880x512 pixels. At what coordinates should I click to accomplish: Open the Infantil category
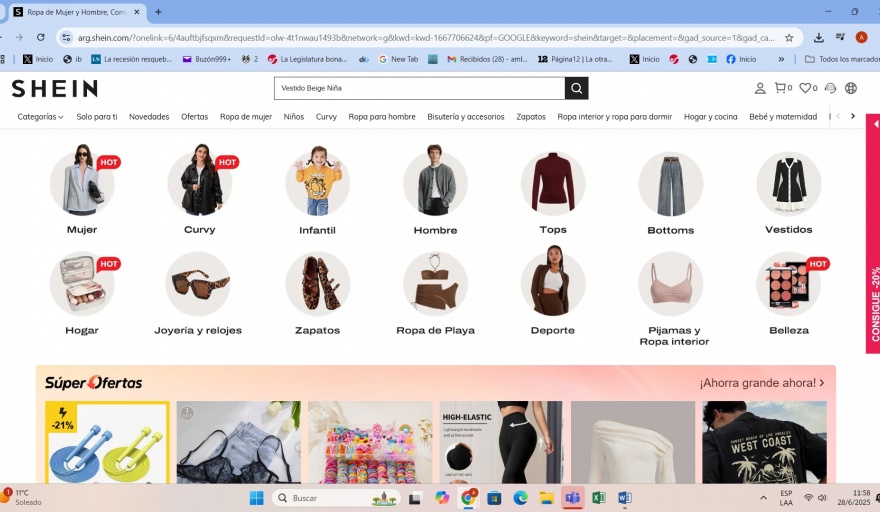318,190
